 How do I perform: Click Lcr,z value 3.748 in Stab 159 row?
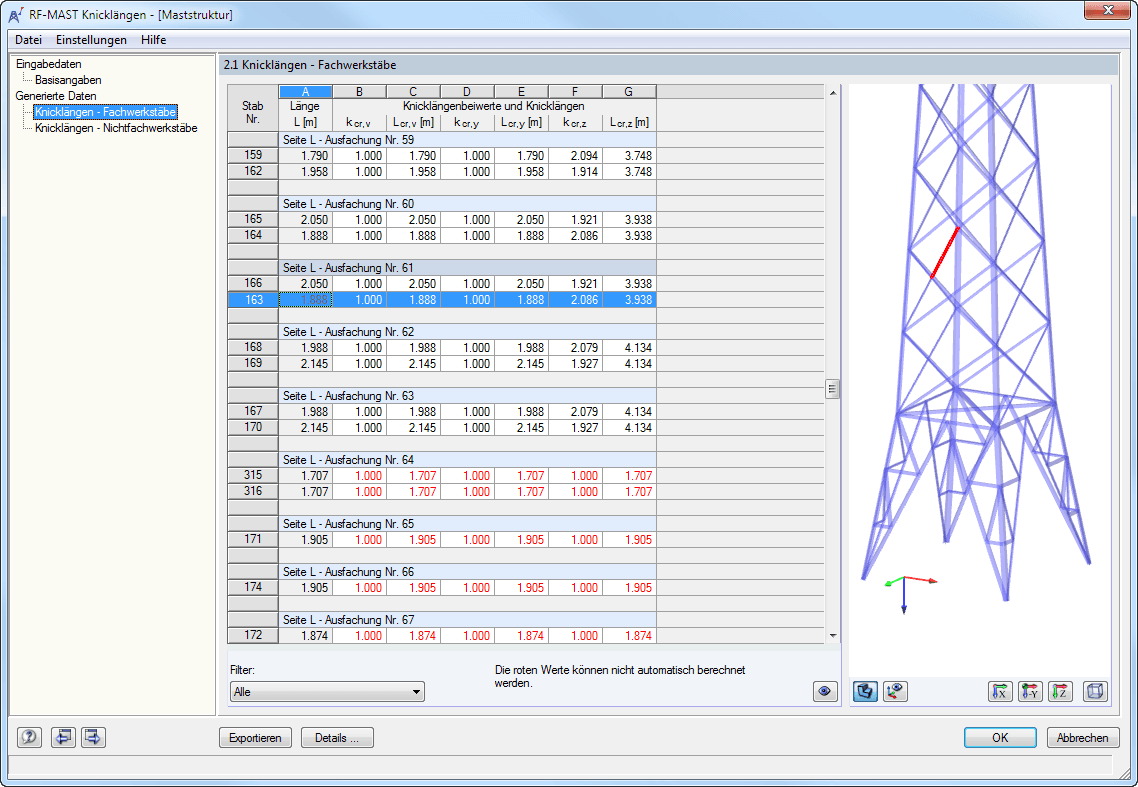click(629, 155)
